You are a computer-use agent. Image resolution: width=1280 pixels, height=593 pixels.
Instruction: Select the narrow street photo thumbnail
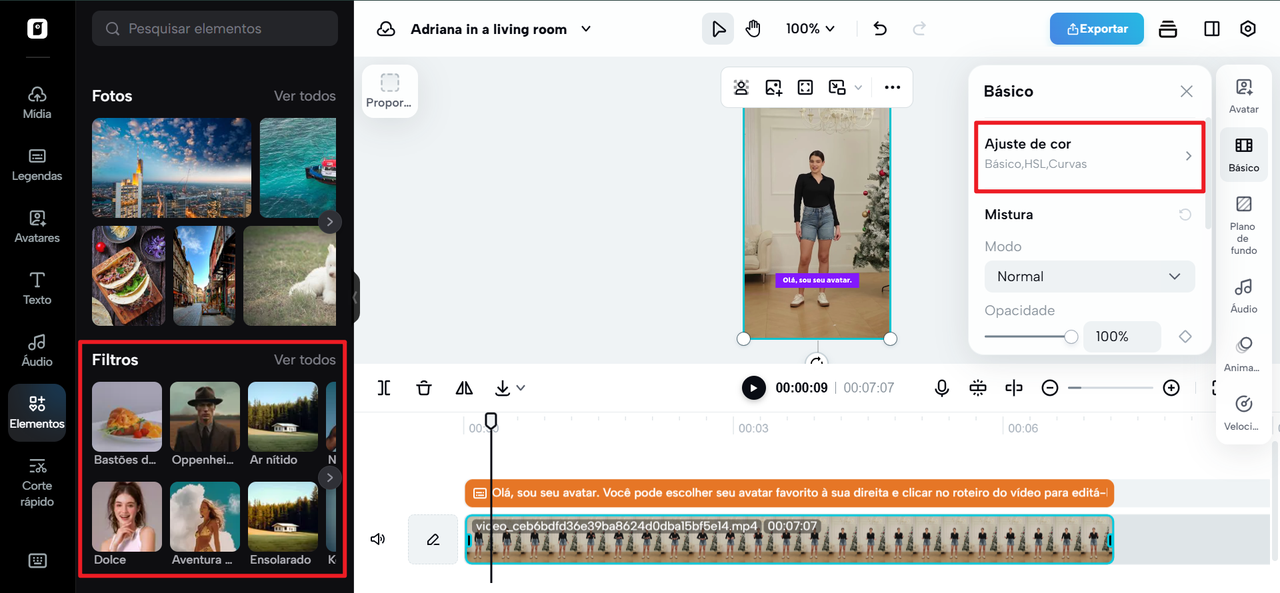[x=205, y=276]
